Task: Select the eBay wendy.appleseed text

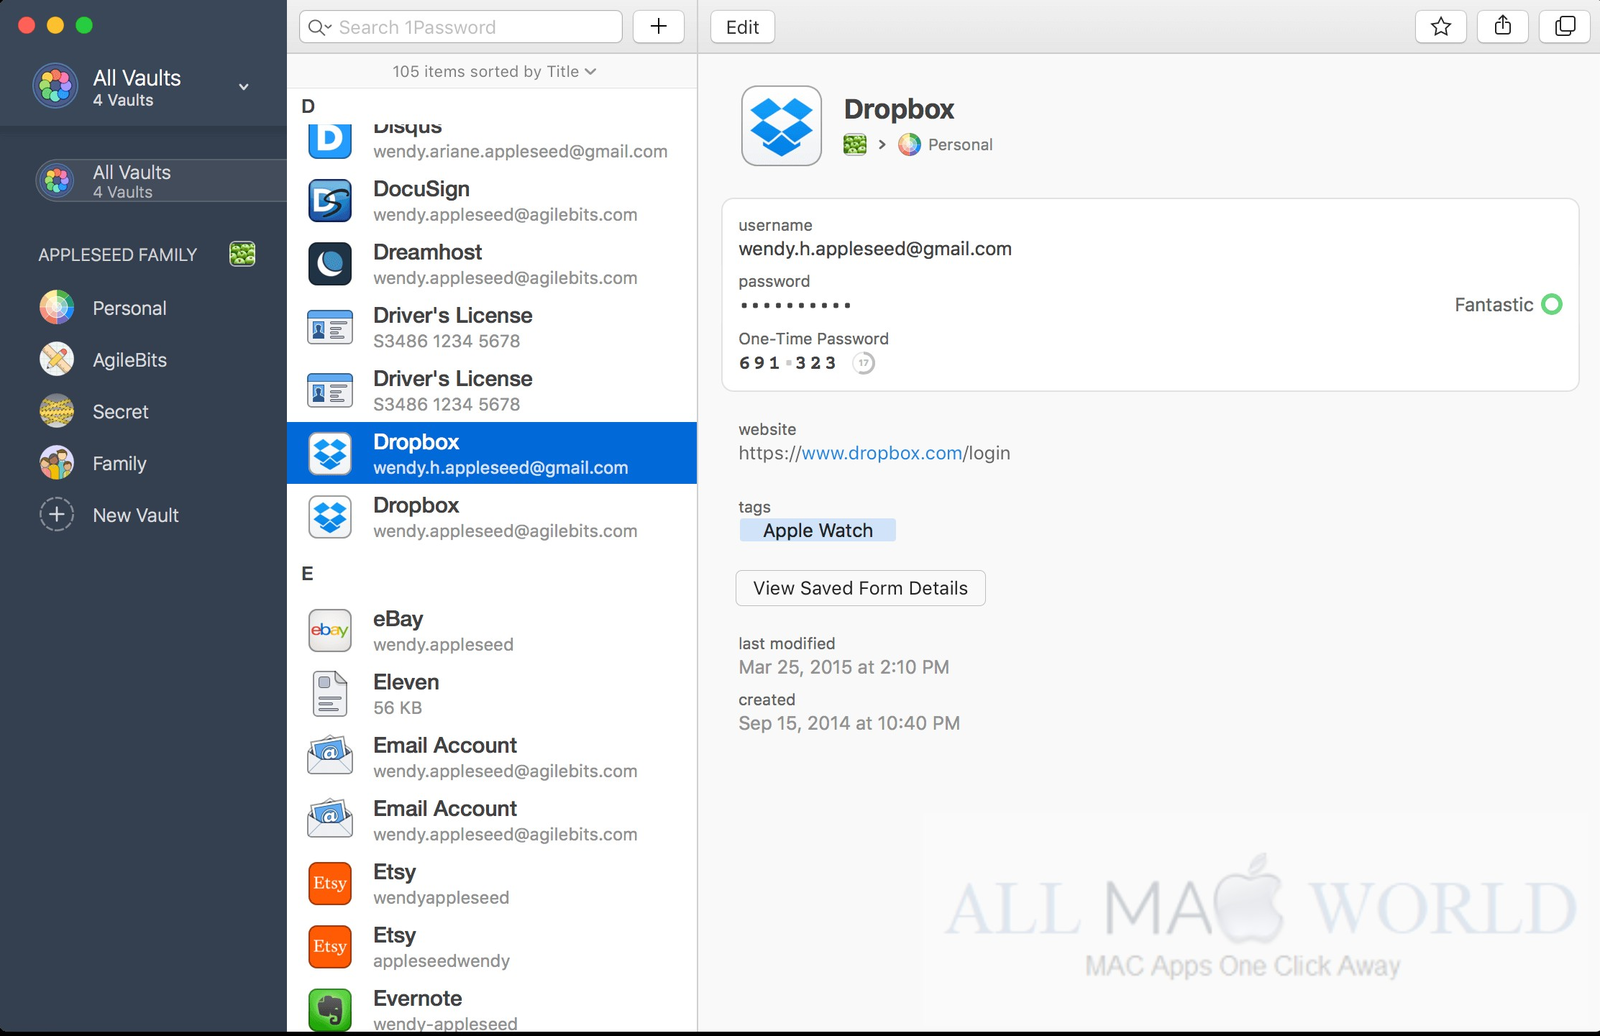Action: [x=443, y=645]
